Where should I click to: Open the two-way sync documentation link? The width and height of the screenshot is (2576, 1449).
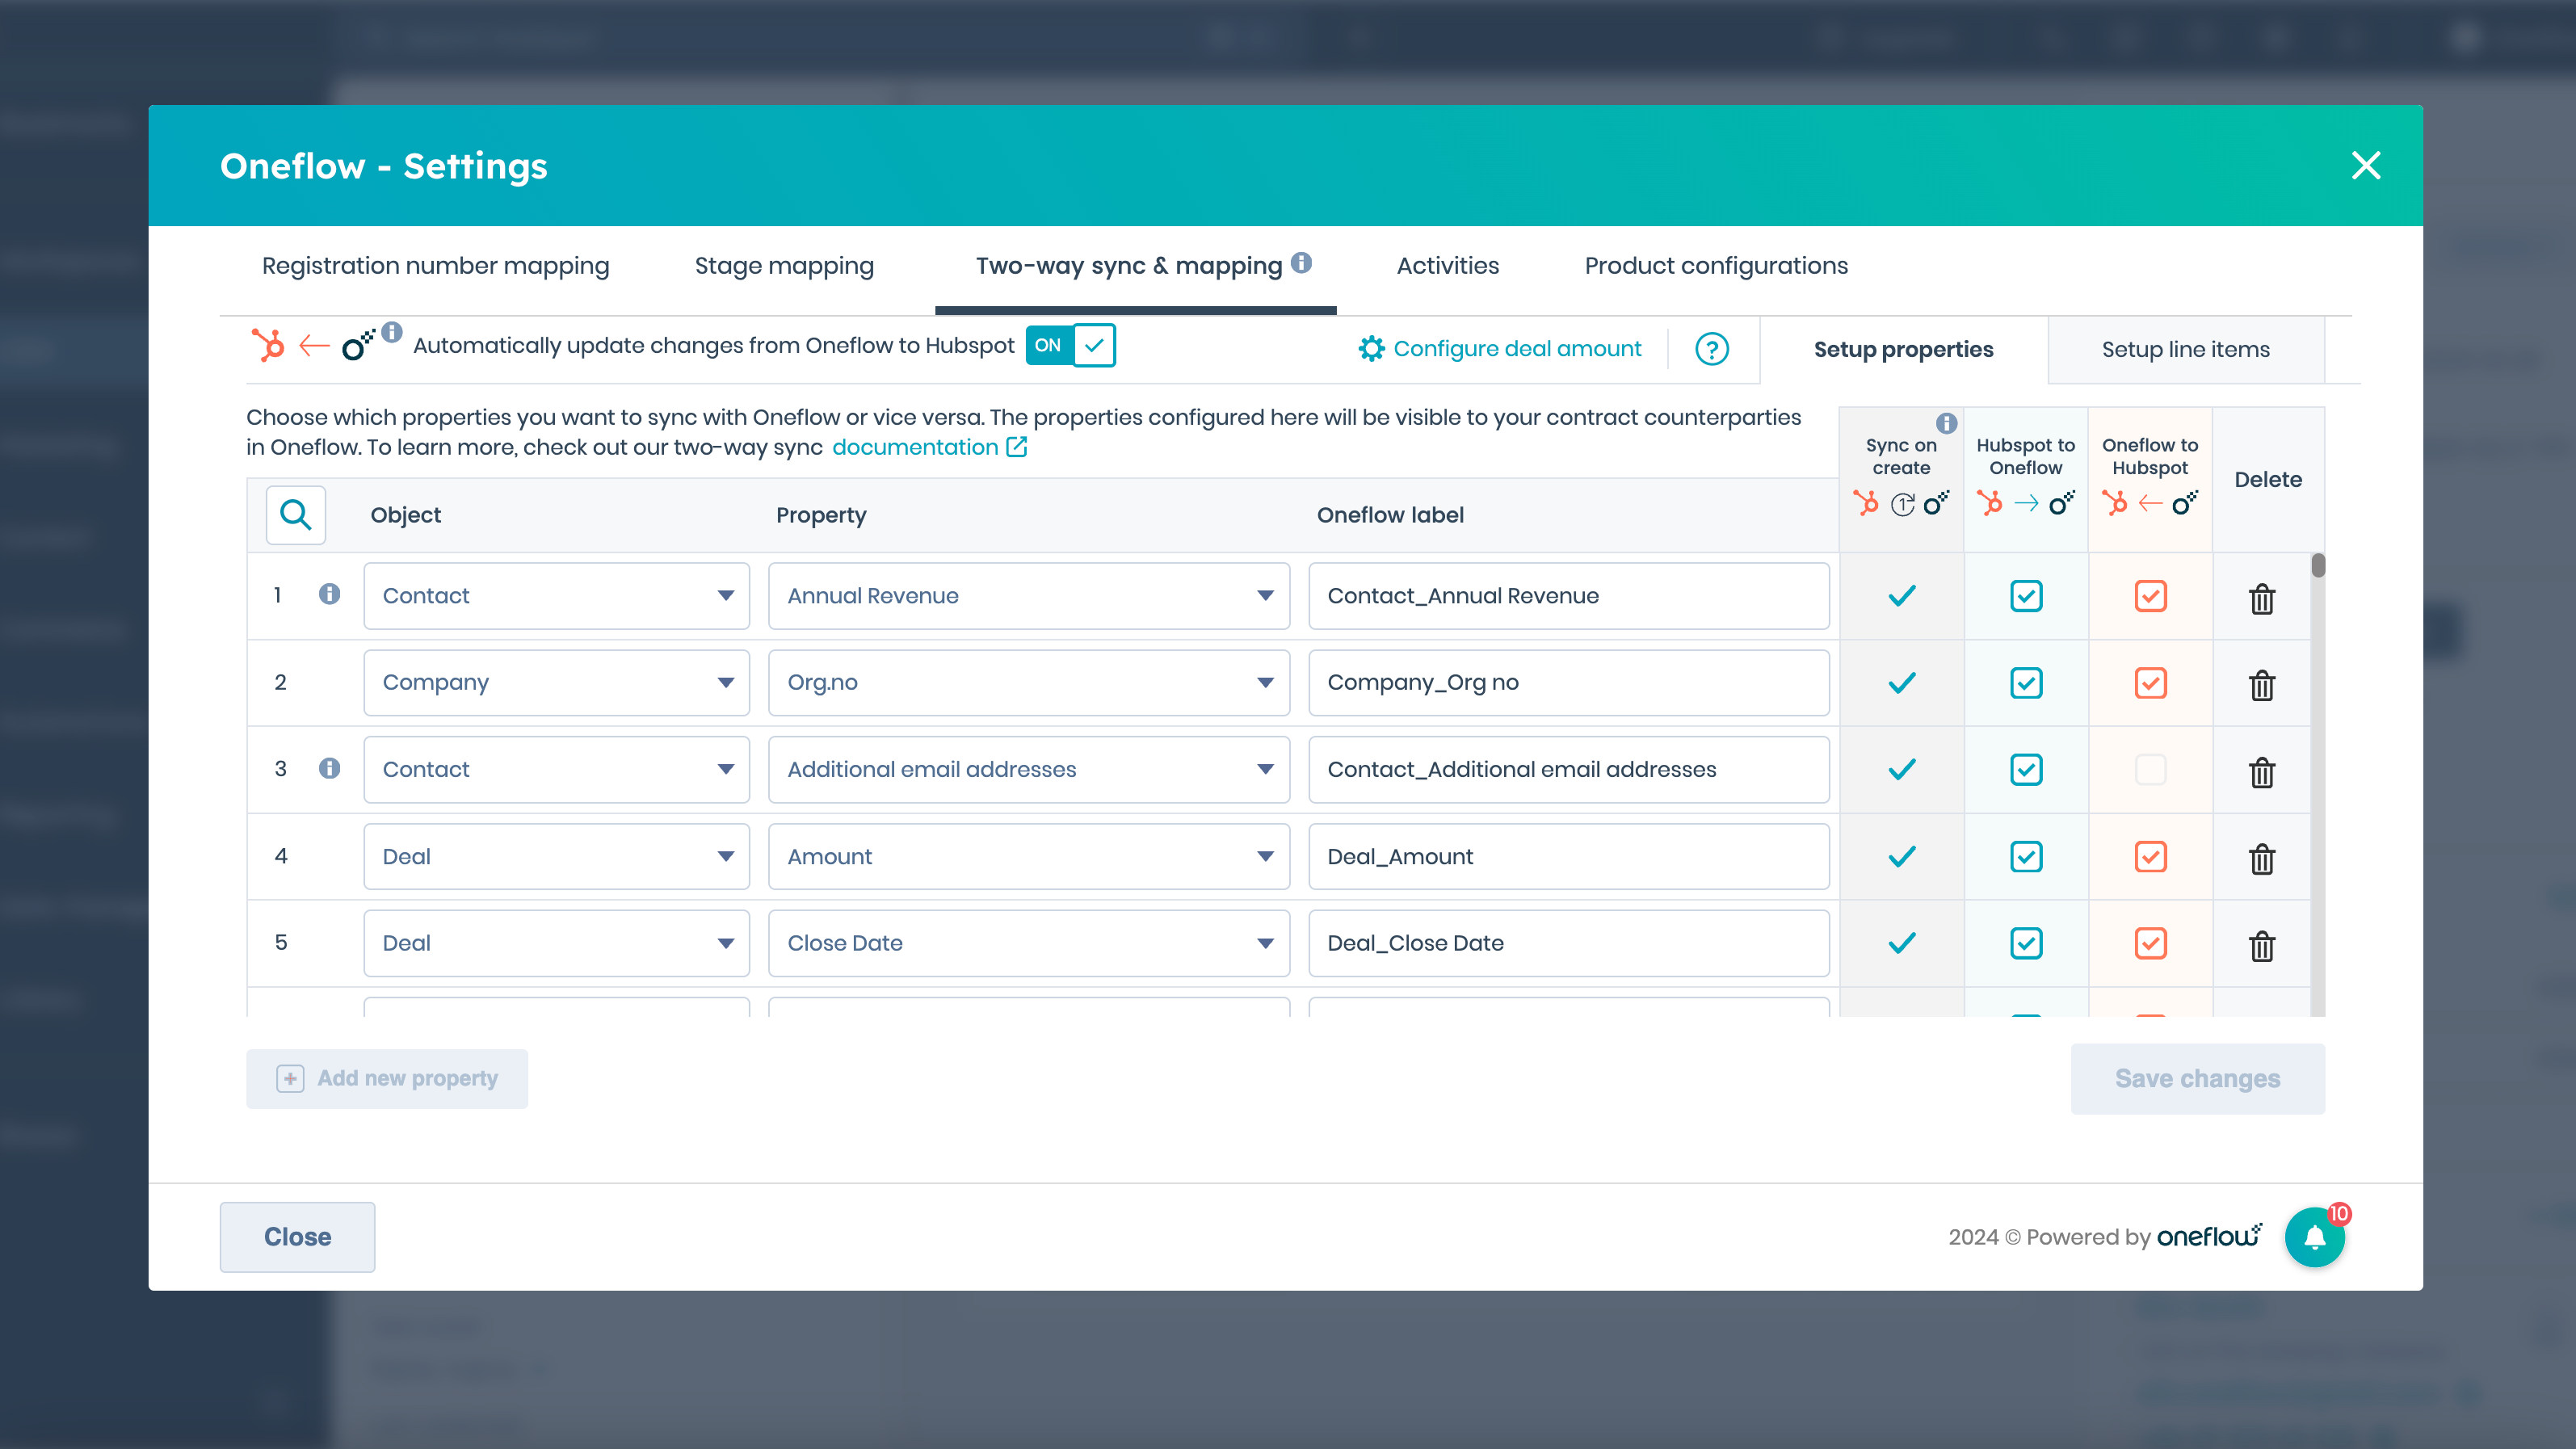coord(916,447)
